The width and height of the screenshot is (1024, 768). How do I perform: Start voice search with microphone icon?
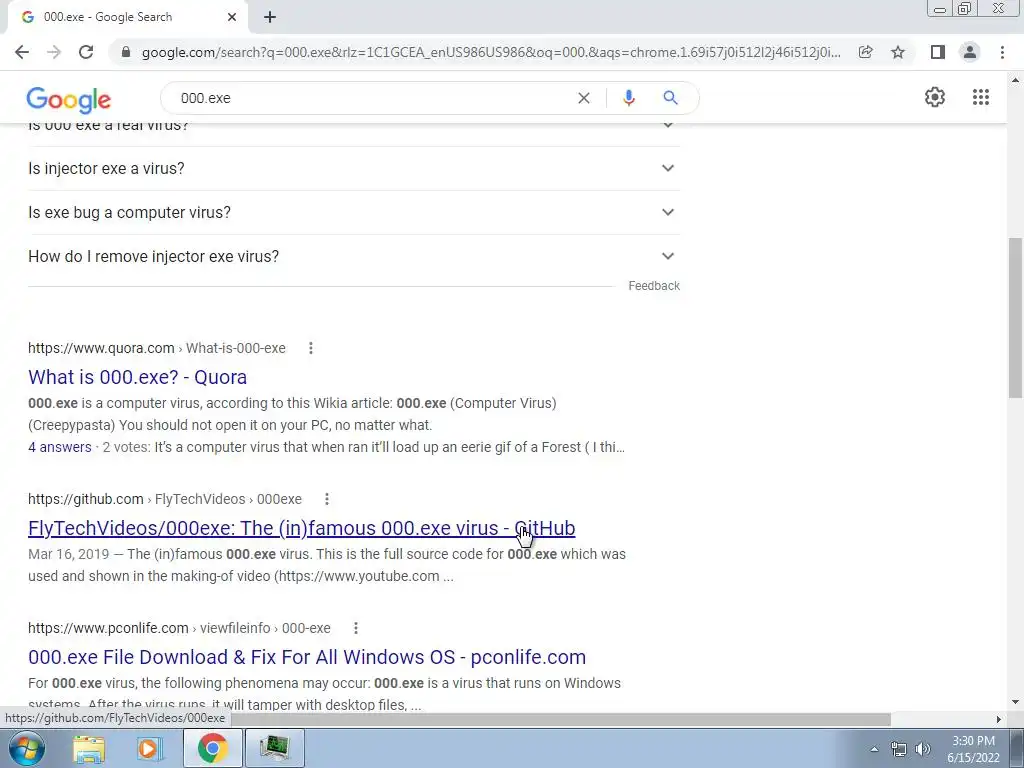pyautogui.click(x=628, y=98)
